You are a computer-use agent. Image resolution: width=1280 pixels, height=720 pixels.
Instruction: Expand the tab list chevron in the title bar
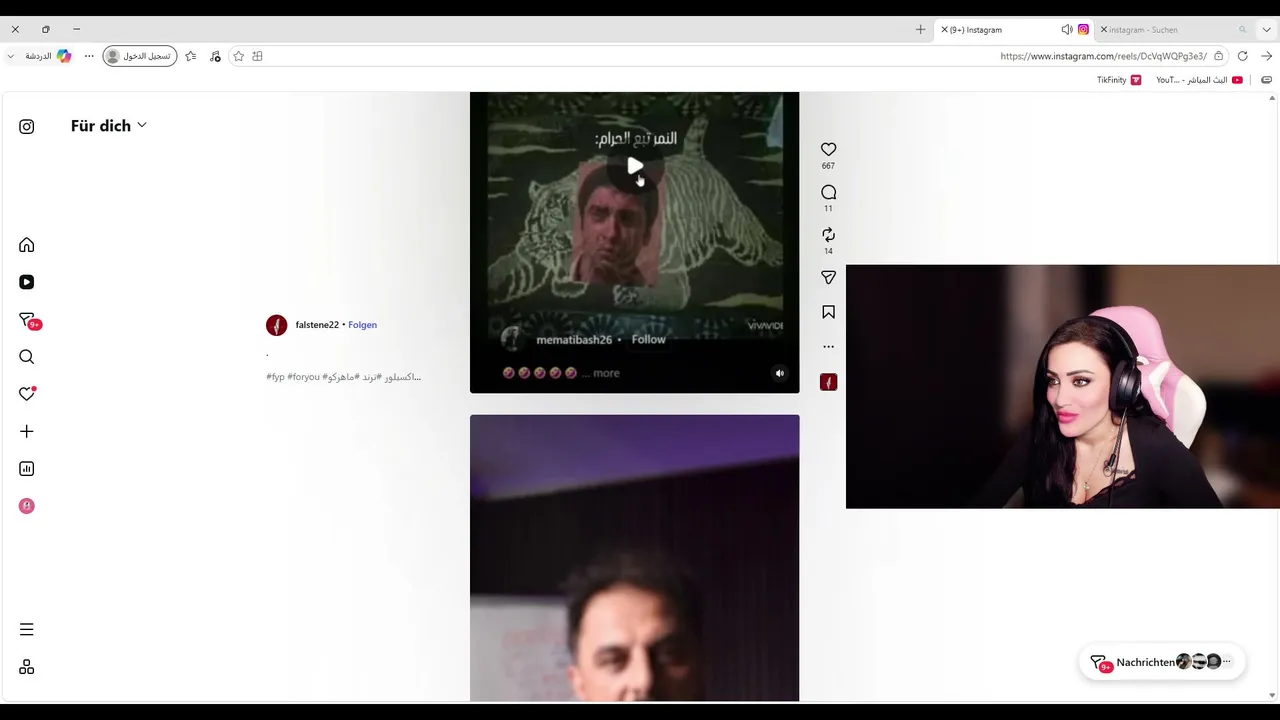(x=1266, y=30)
